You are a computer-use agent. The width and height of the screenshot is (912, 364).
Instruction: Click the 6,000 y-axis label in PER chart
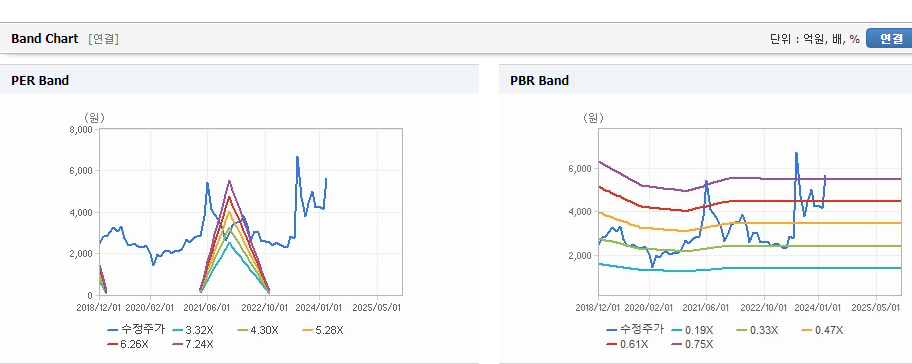[80, 171]
